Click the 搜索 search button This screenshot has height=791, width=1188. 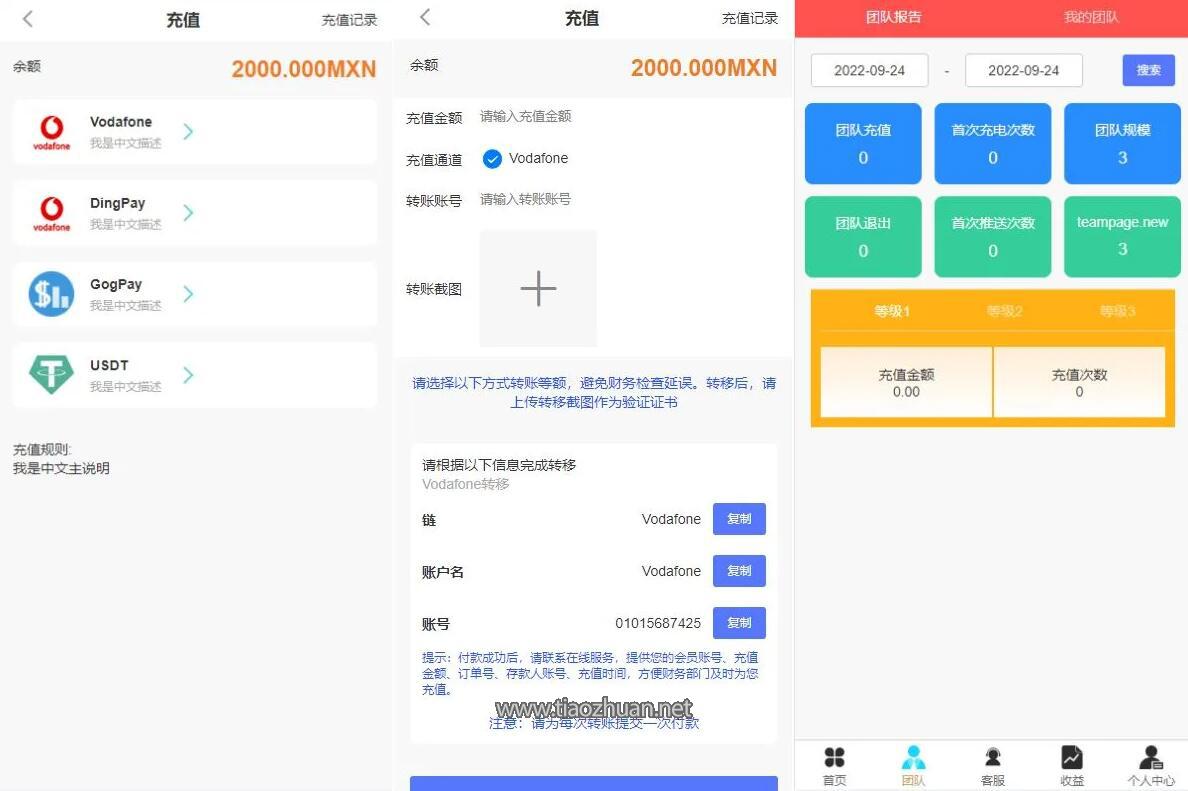point(1148,70)
